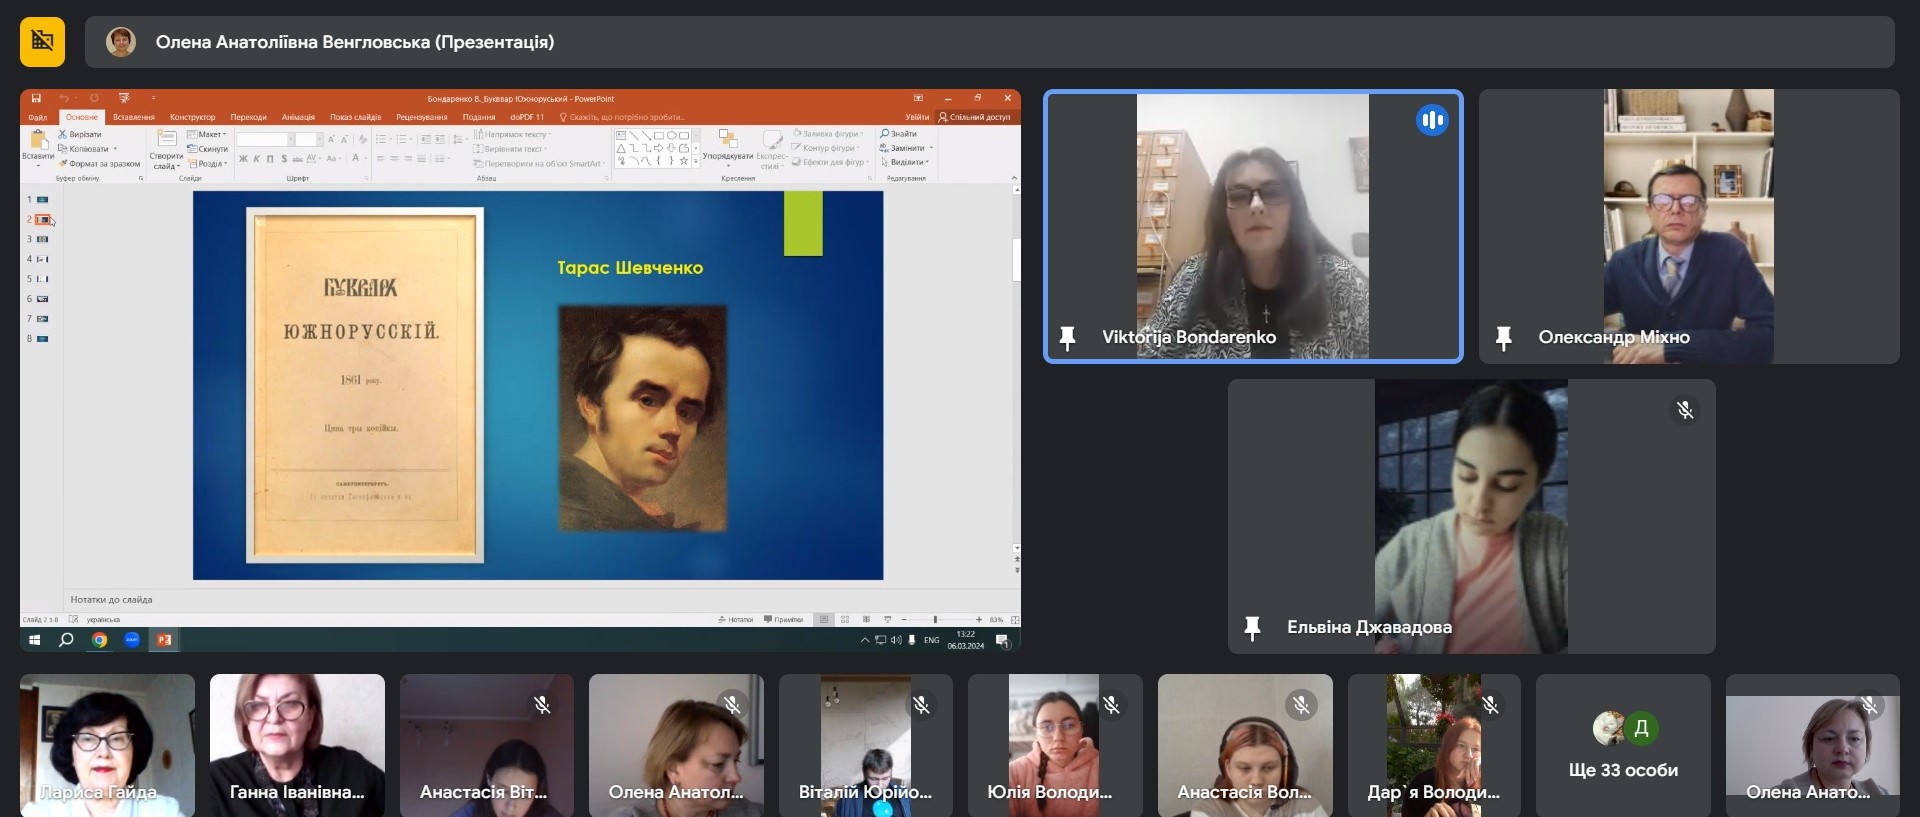Click the Спільний доступ share button
The width and height of the screenshot is (1920, 817).
tap(974, 117)
